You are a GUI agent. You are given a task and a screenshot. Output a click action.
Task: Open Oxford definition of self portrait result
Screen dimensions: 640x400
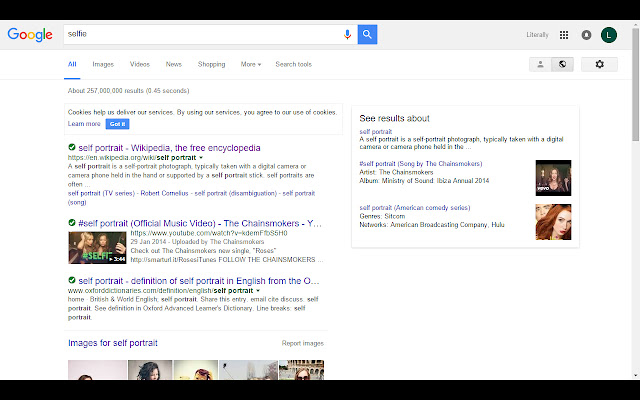click(x=199, y=281)
